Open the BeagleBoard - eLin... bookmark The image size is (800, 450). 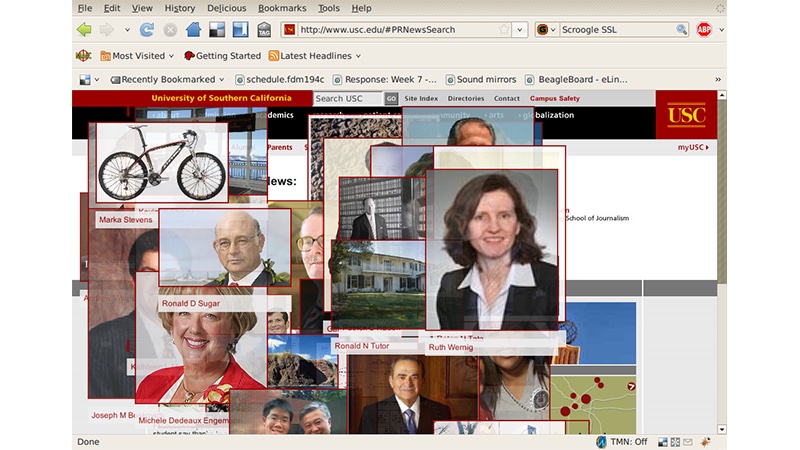(577, 80)
